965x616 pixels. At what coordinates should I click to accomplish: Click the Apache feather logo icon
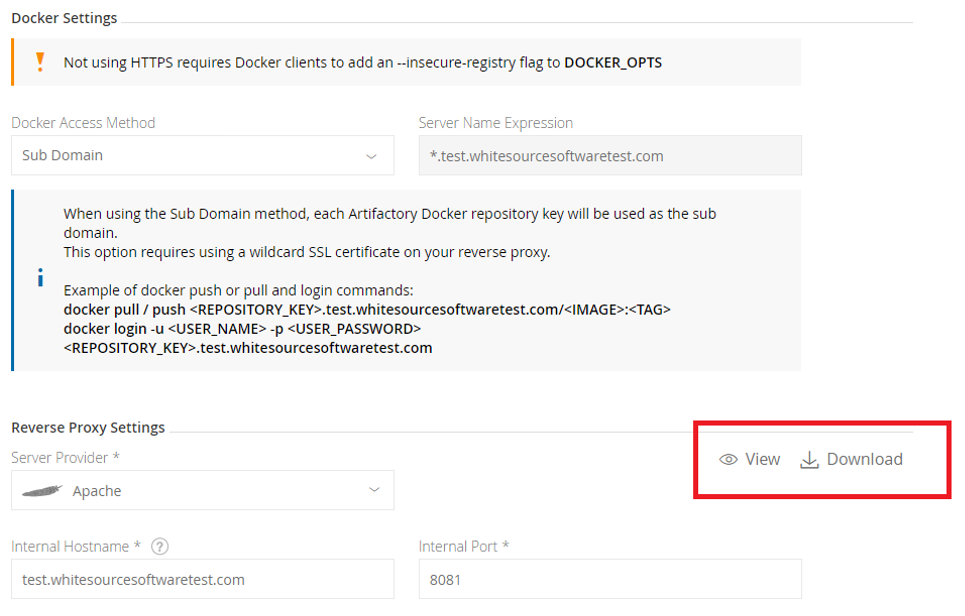(42, 491)
